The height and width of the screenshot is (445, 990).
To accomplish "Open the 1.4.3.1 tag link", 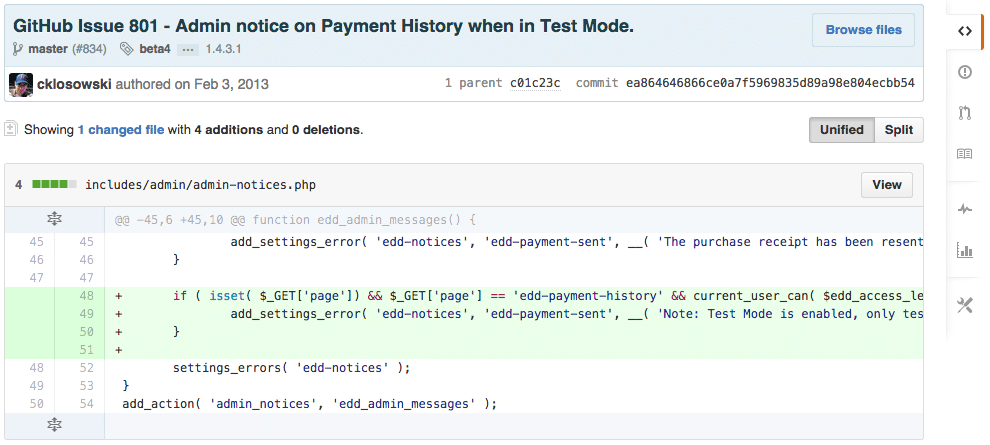I will [224, 49].
